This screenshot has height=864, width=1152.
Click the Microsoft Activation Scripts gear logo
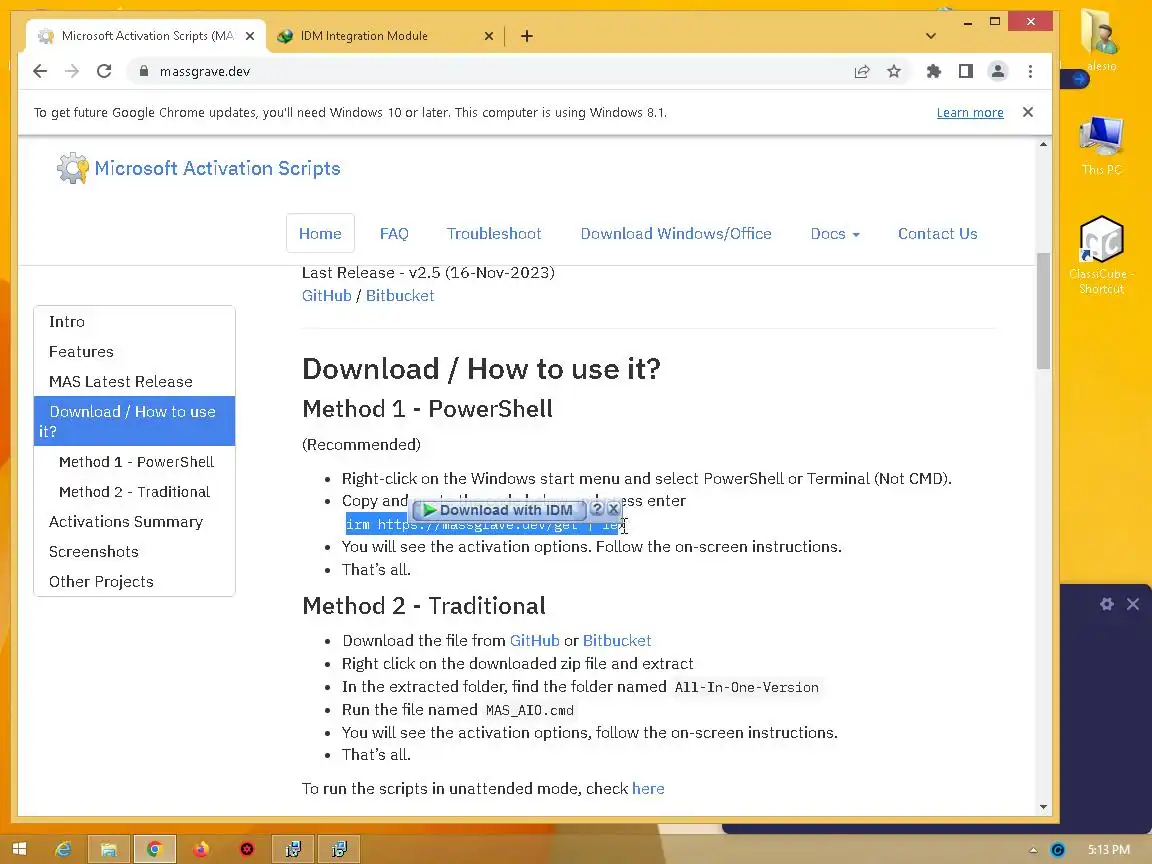click(73, 168)
